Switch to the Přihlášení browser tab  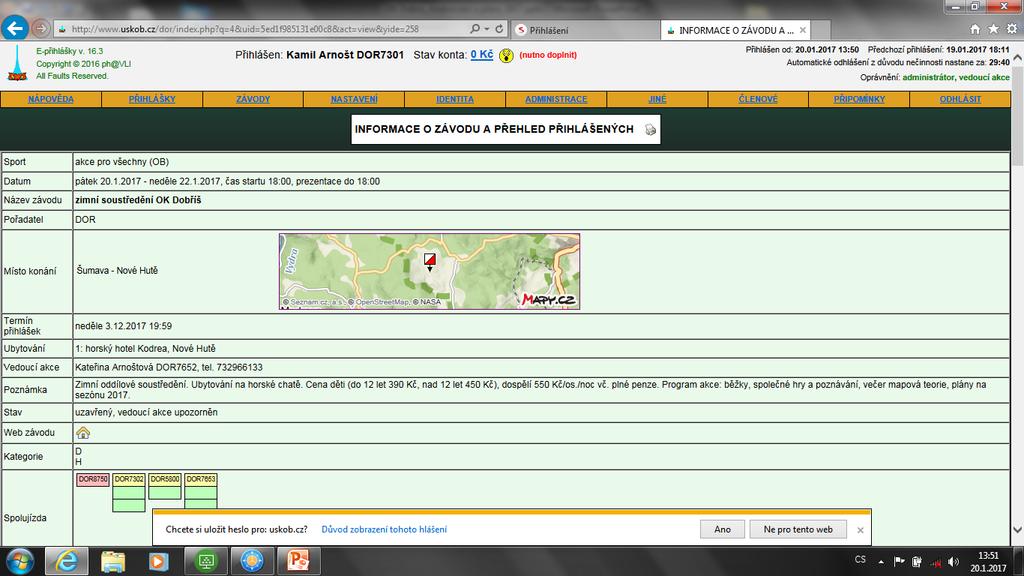click(585, 30)
